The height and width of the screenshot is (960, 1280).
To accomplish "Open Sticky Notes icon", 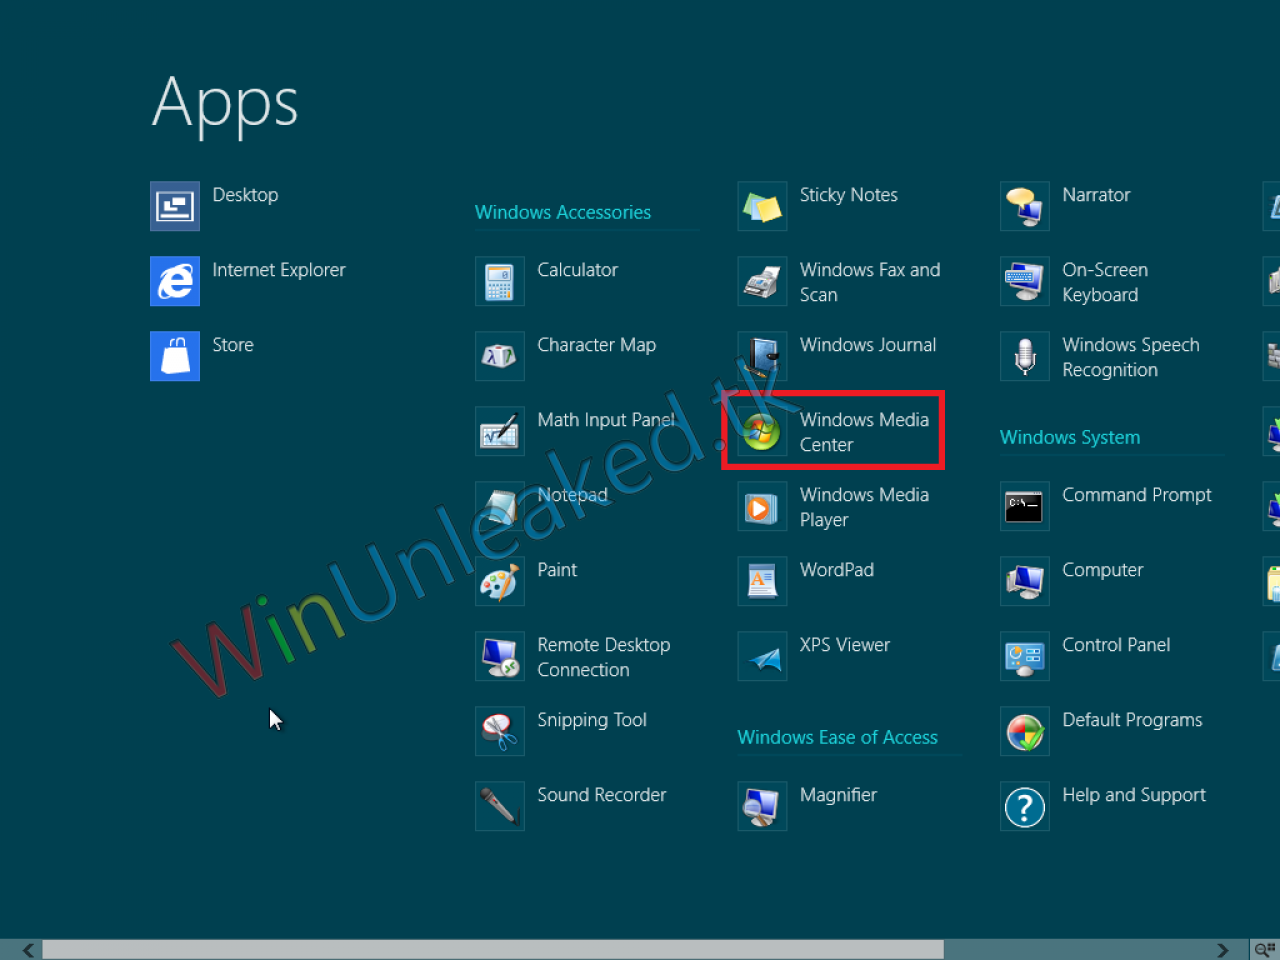I will pos(762,206).
